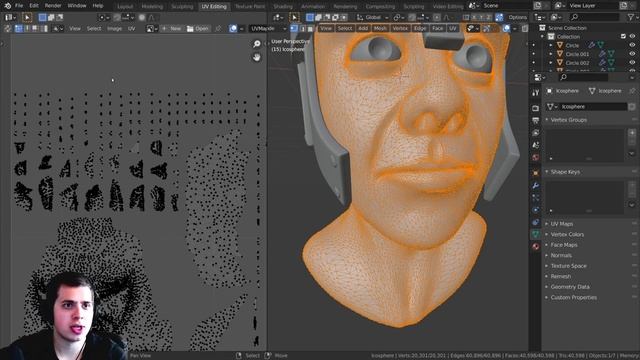Open Add menu in 3D viewport

(x=363, y=29)
